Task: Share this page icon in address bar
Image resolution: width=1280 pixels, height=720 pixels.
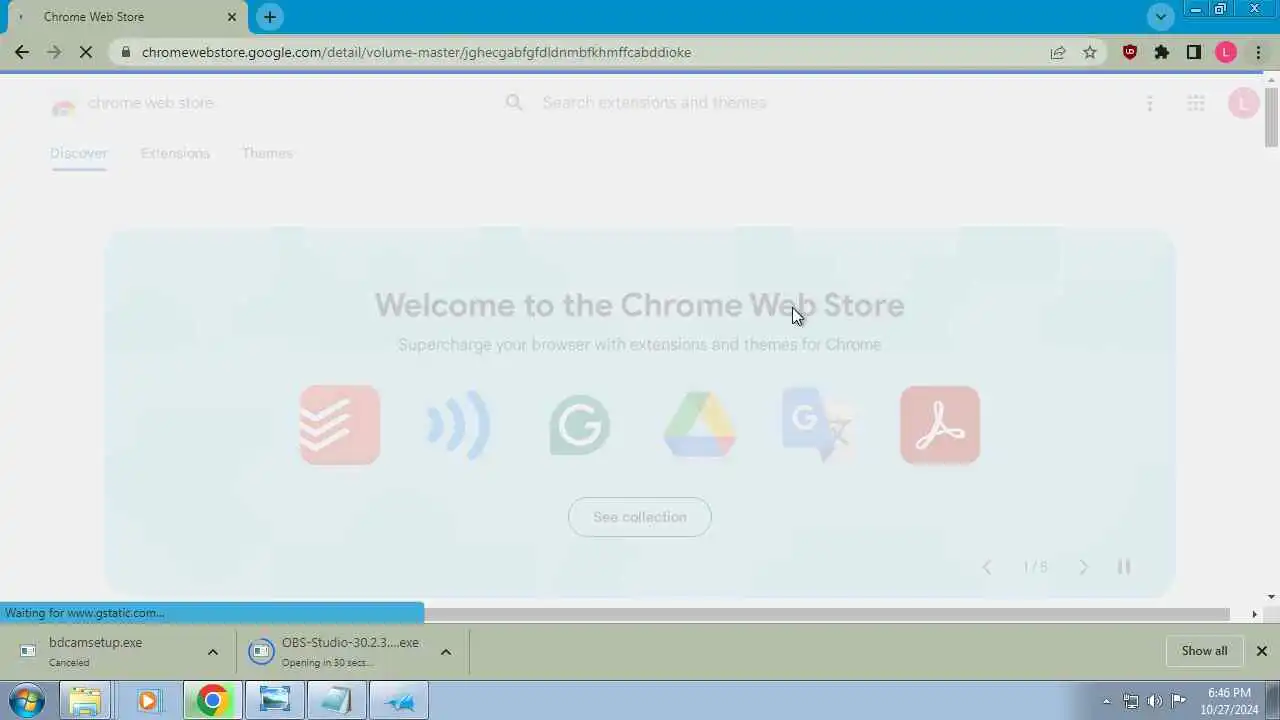Action: tap(1058, 52)
